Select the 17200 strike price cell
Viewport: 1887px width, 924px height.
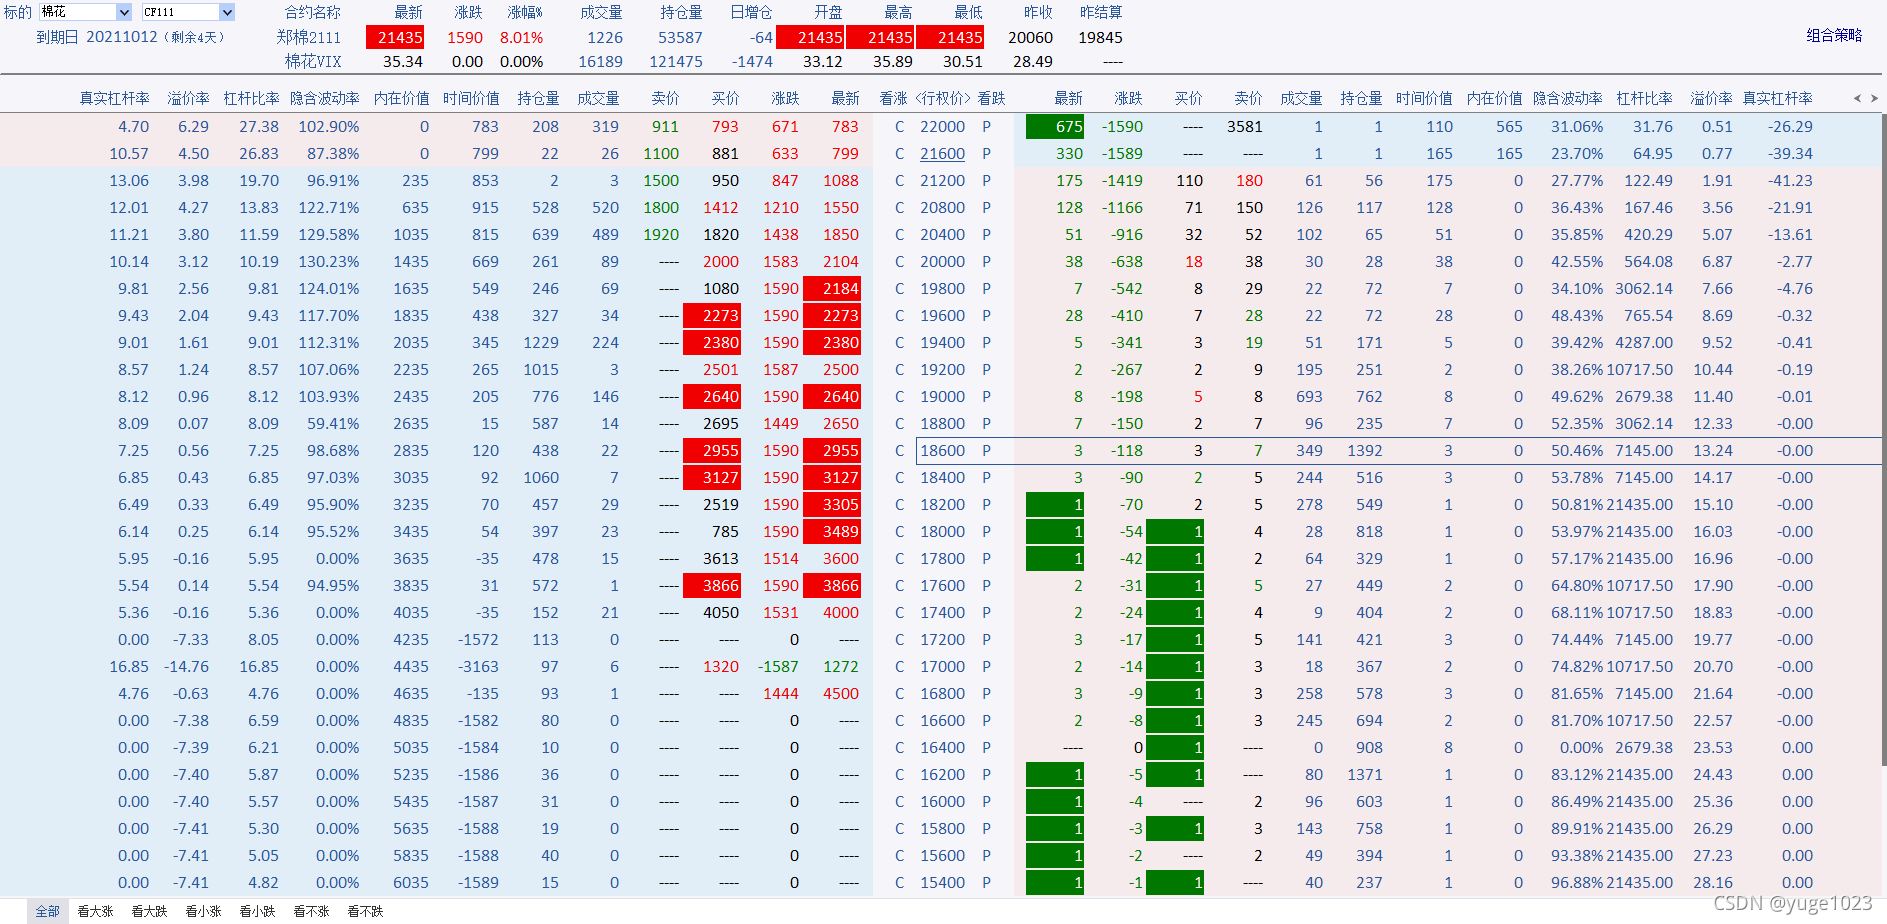point(943,640)
